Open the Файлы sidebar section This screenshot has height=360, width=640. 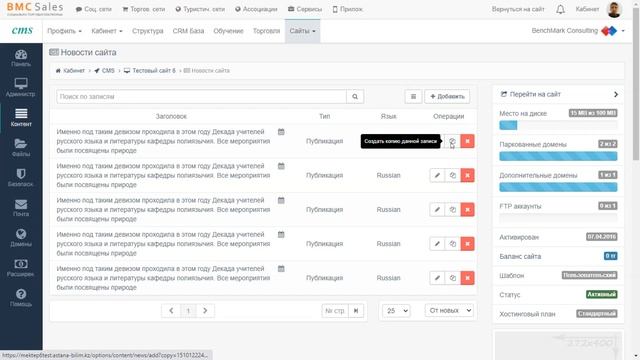click(x=21, y=148)
